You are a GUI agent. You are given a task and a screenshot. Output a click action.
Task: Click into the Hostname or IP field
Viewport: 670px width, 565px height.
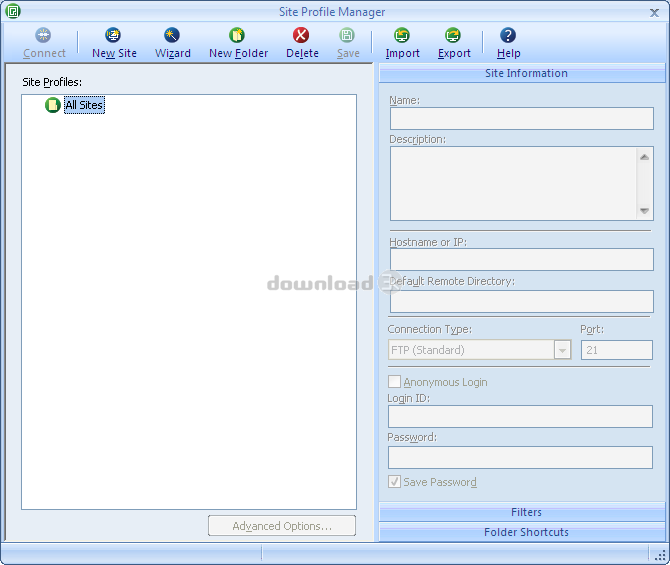(520, 260)
